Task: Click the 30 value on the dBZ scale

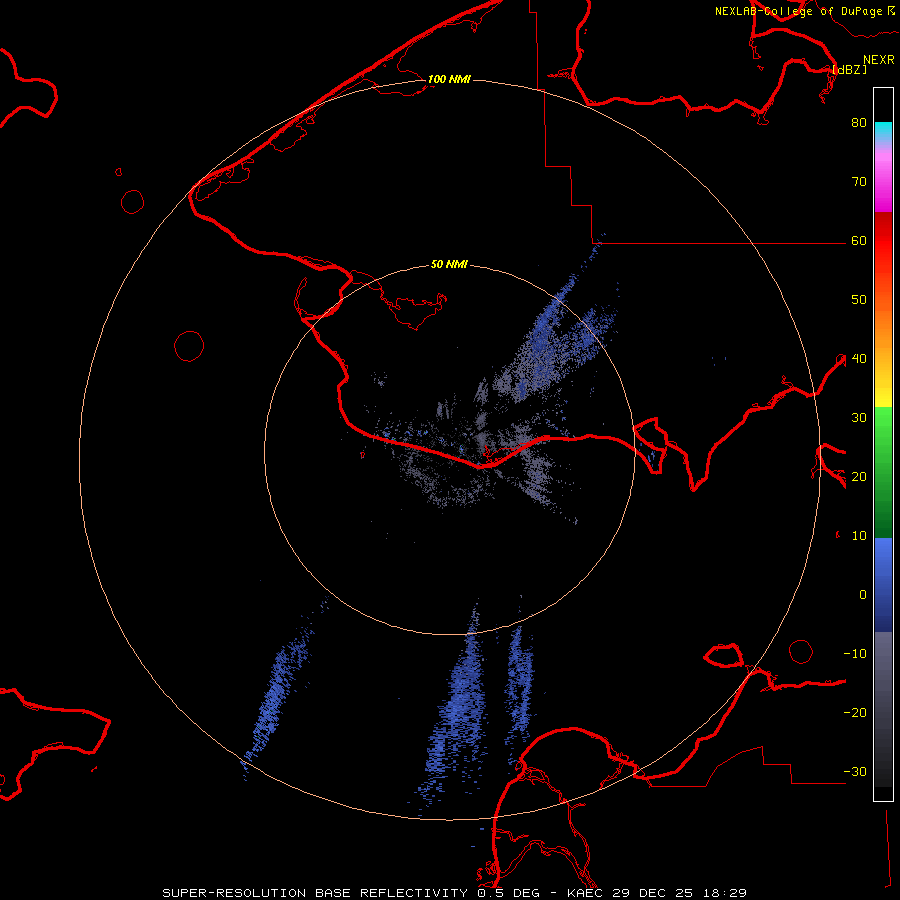Action: click(859, 417)
